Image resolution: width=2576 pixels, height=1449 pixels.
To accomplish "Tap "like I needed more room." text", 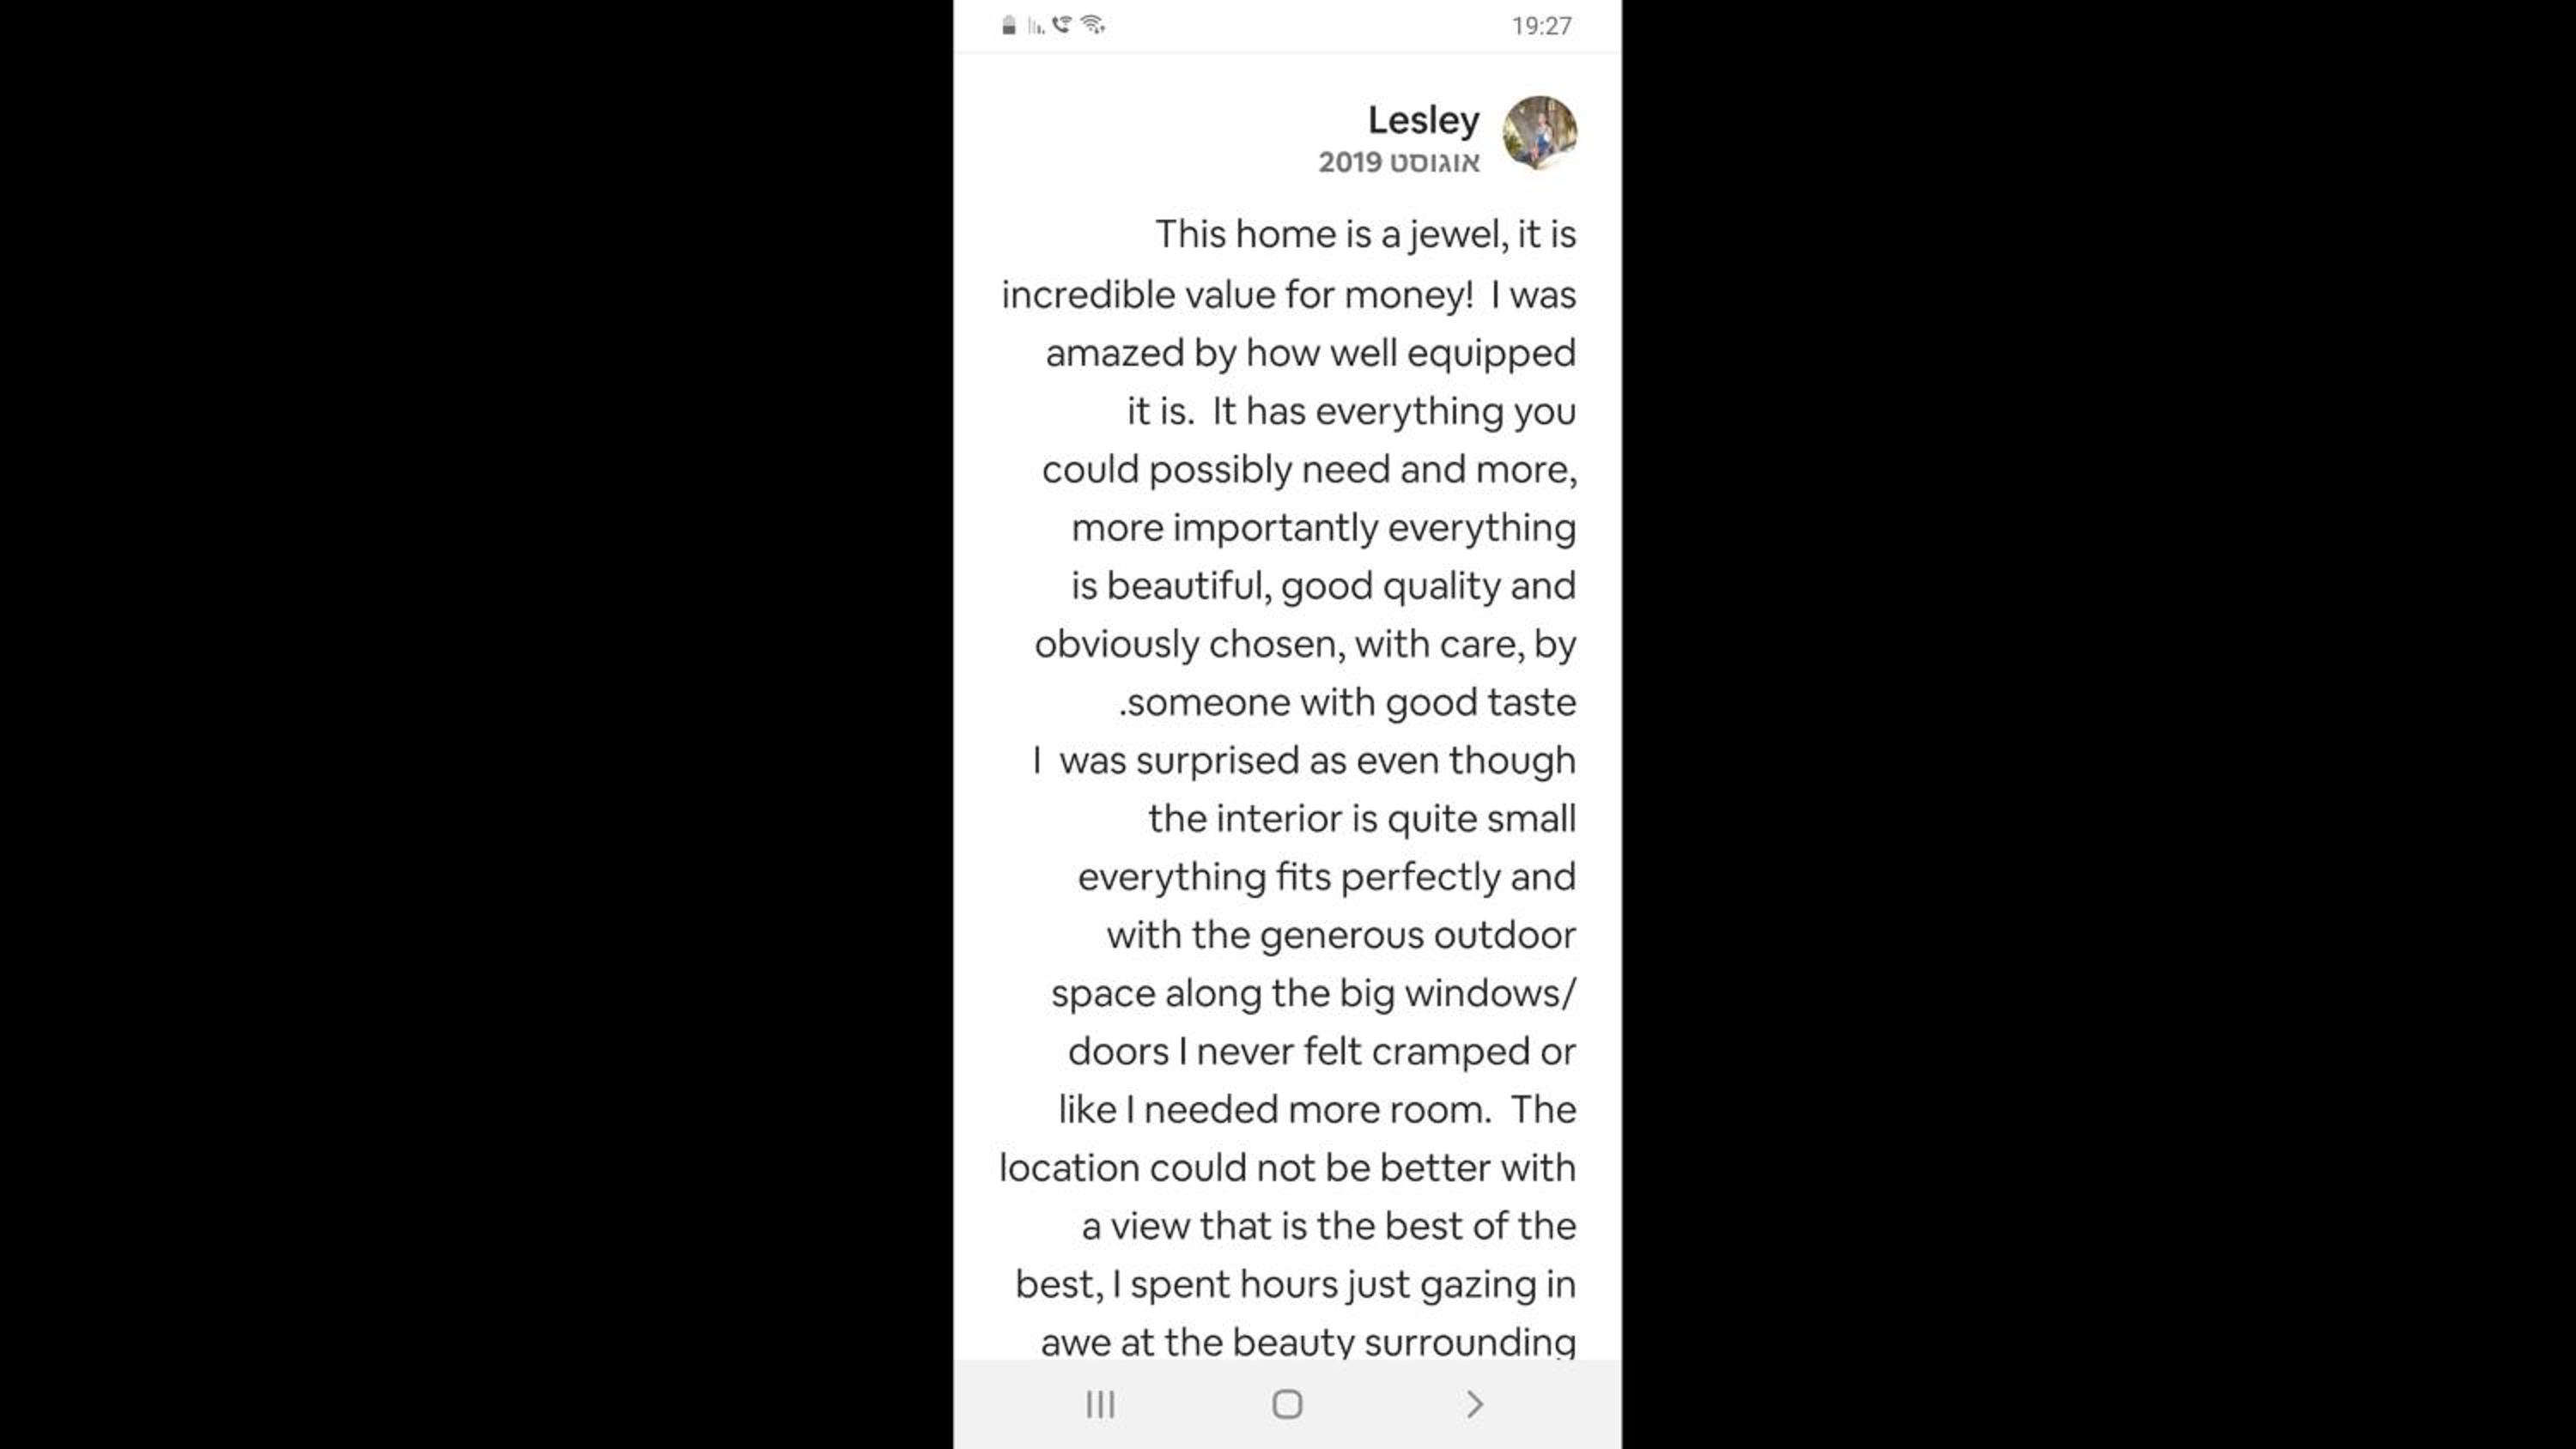I will pos(1275,1110).
